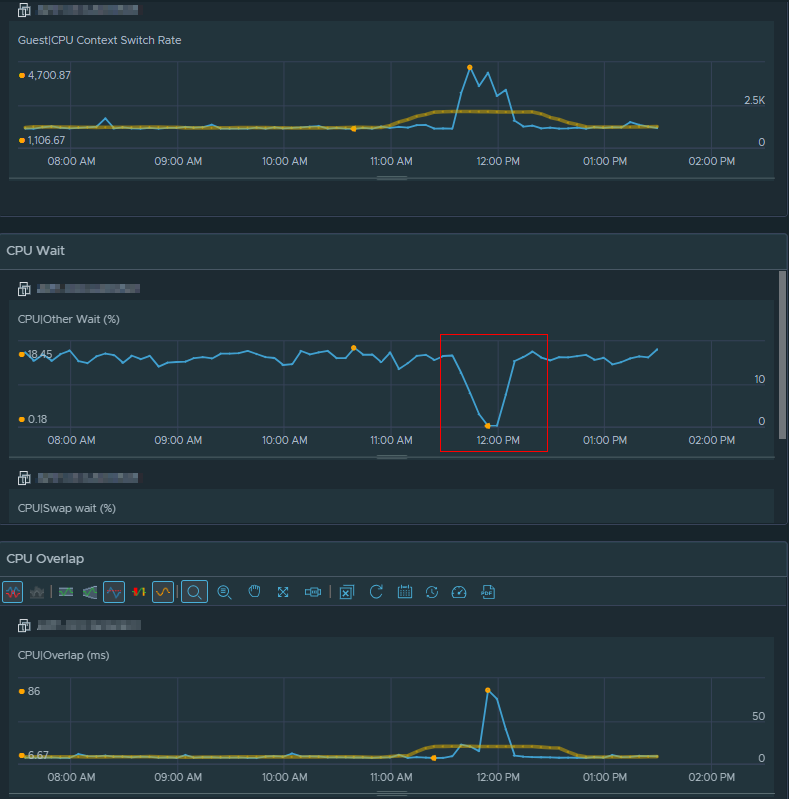
Task: Click the CPU Overlap panel title
Action: coord(45,558)
